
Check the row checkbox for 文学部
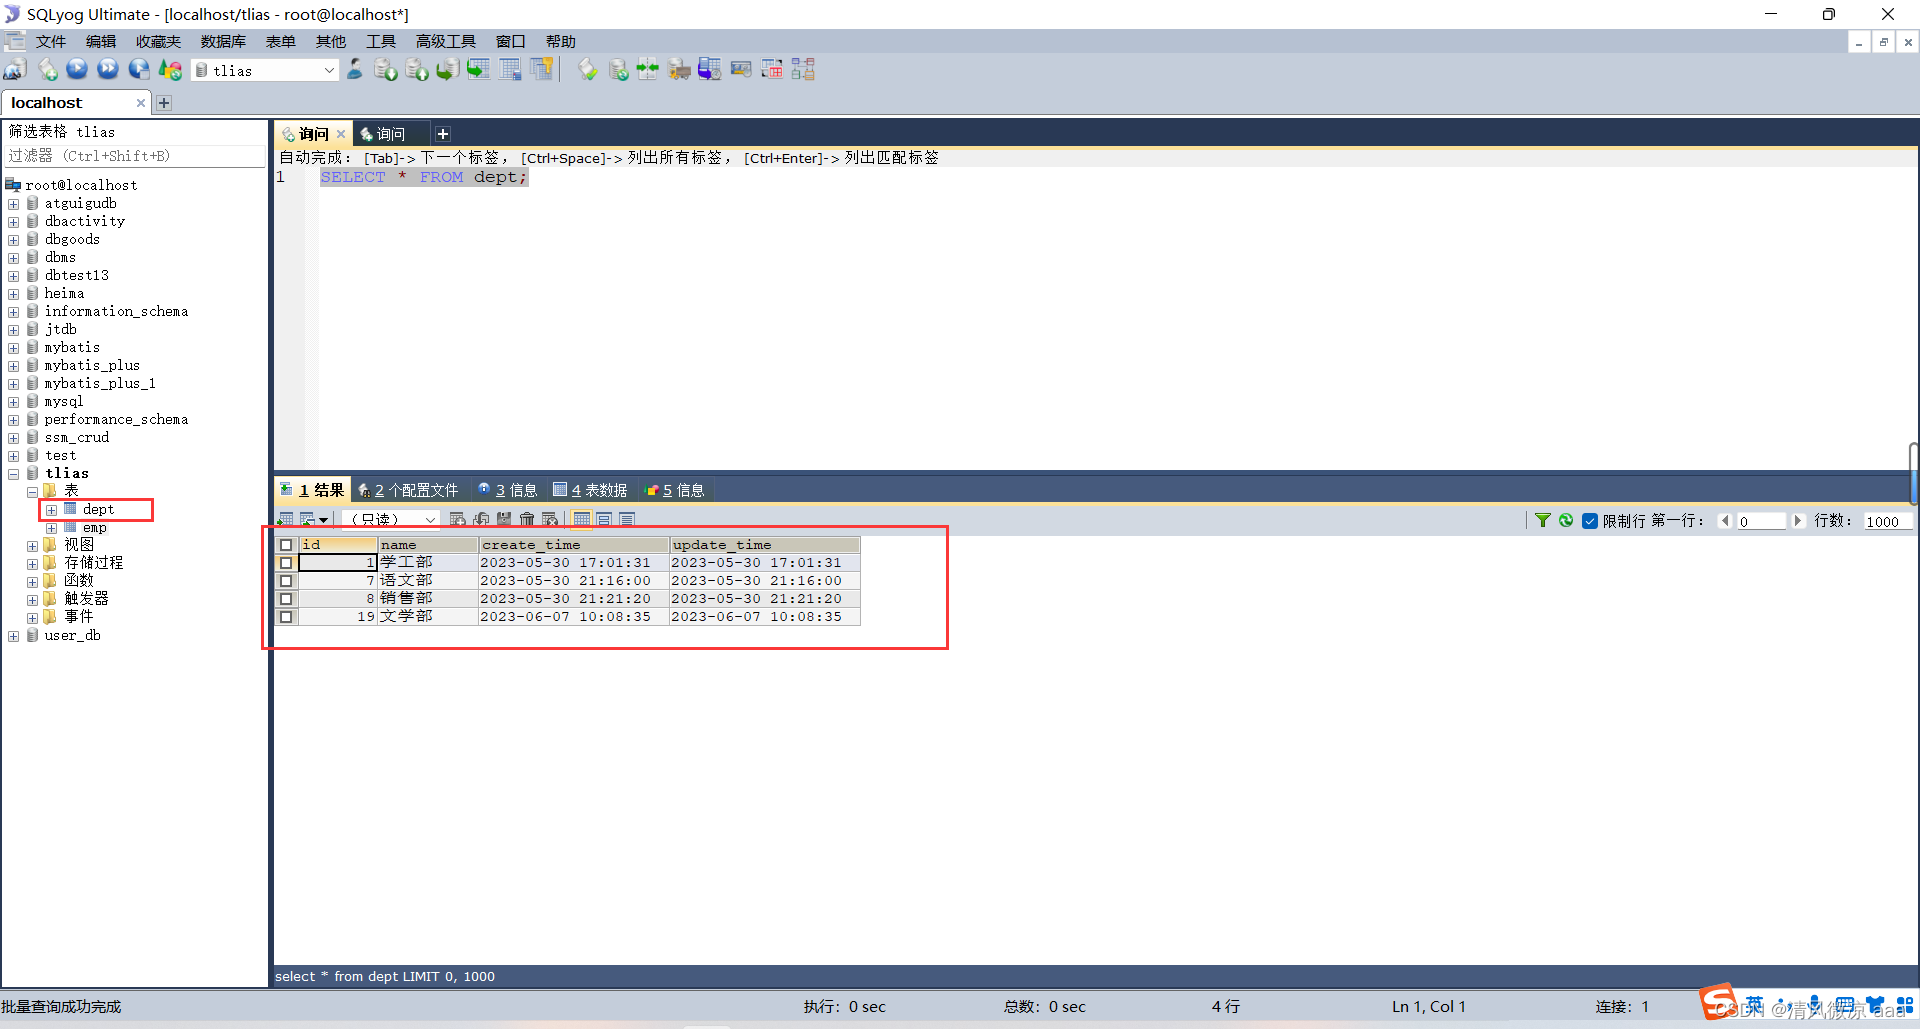(286, 617)
